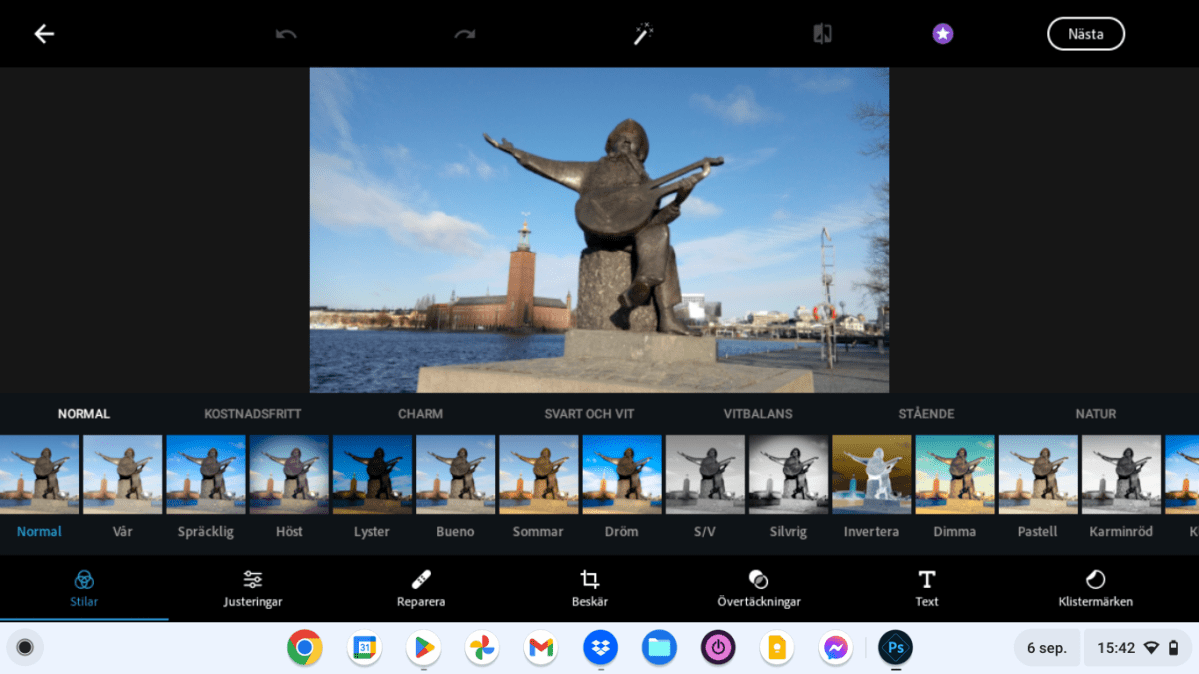
Task: Select the Dröm filter thumbnail
Action: click(621, 473)
